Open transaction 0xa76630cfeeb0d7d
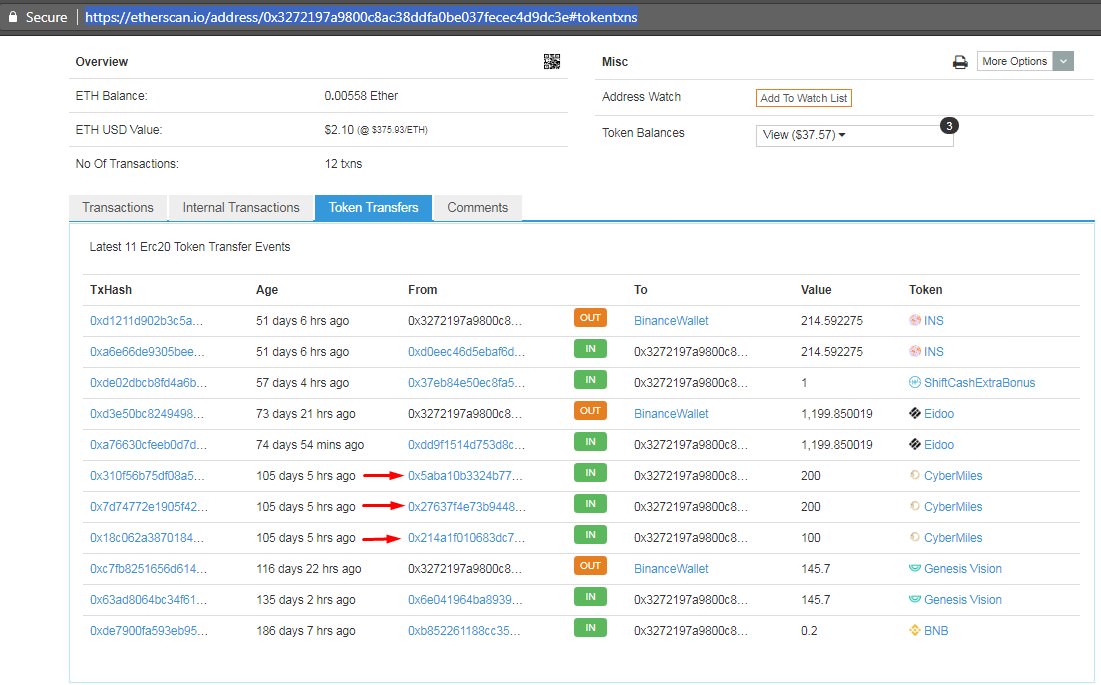The image size is (1101, 685). (148, 444)
